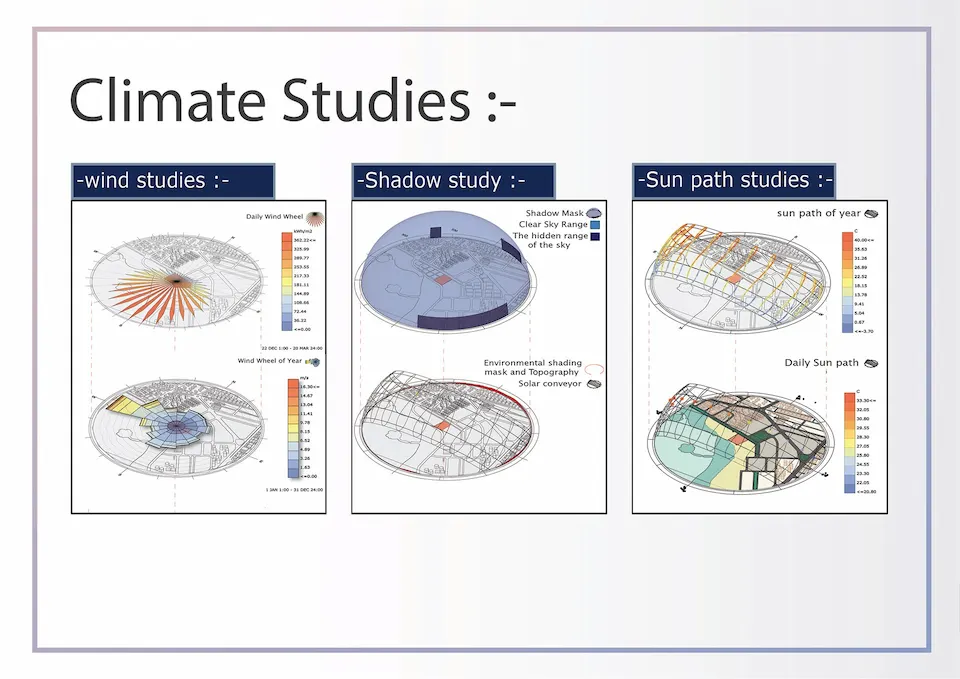The image size is (960, 679).
Task: Click the shadow mask dome diagram
Action: tap(450, 270)
